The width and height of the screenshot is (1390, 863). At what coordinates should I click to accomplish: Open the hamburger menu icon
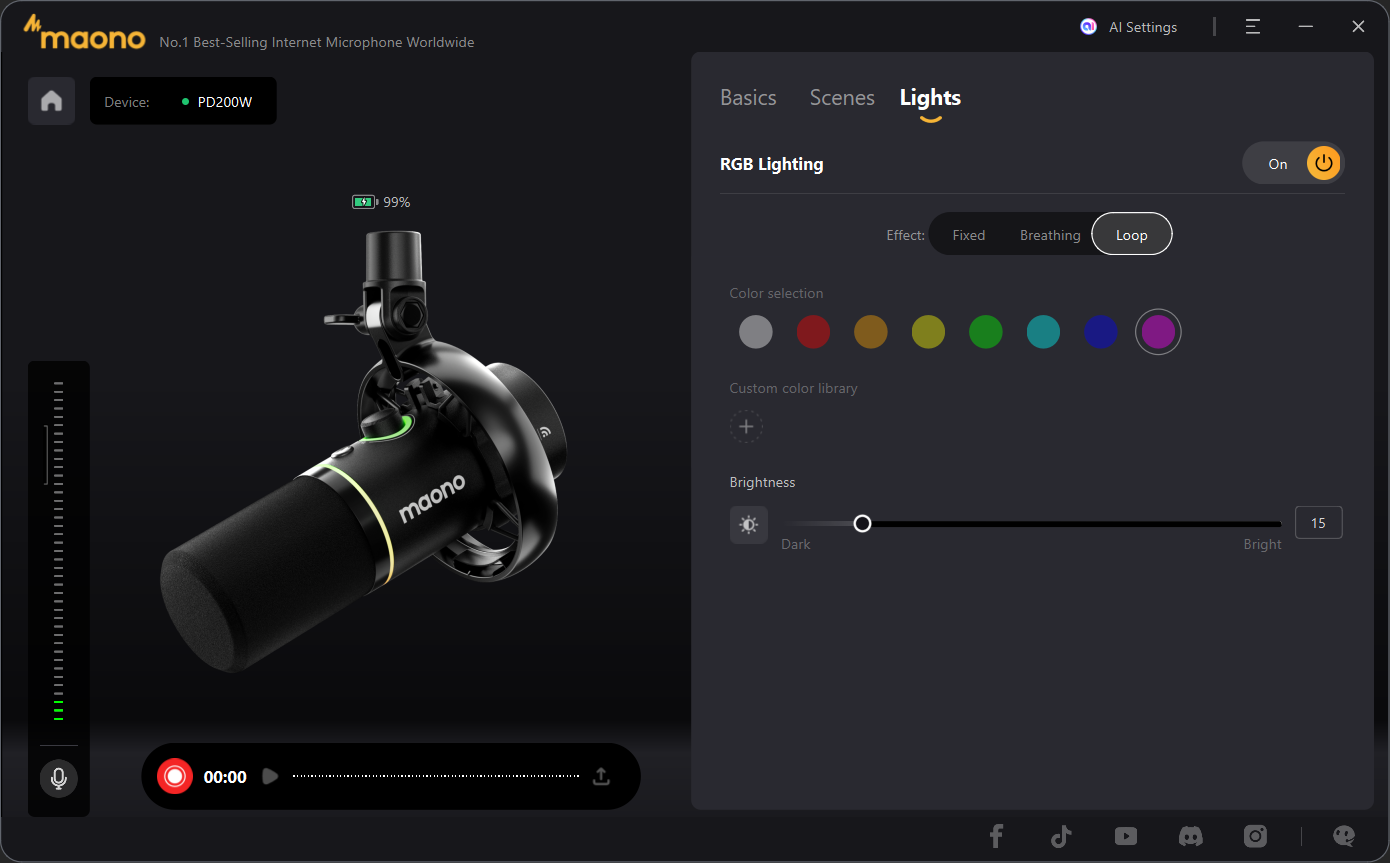click(1253, 27)
